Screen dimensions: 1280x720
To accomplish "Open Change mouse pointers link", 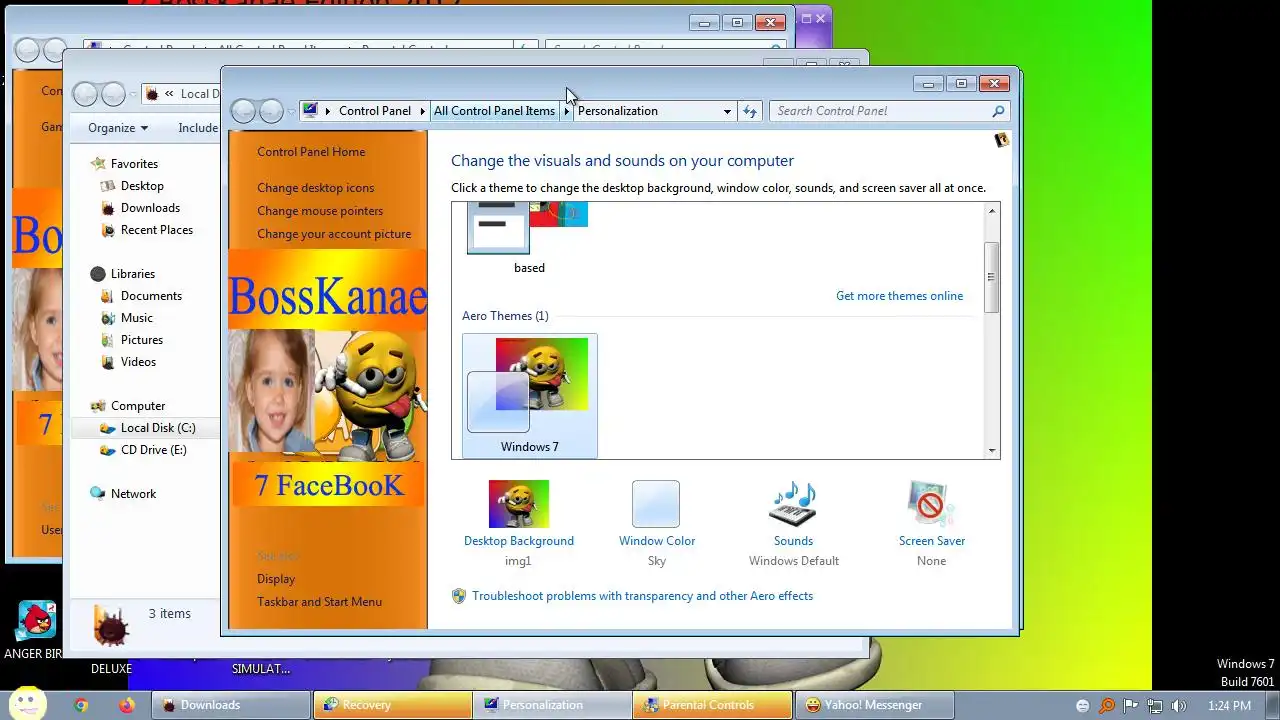I will point(320,211).
